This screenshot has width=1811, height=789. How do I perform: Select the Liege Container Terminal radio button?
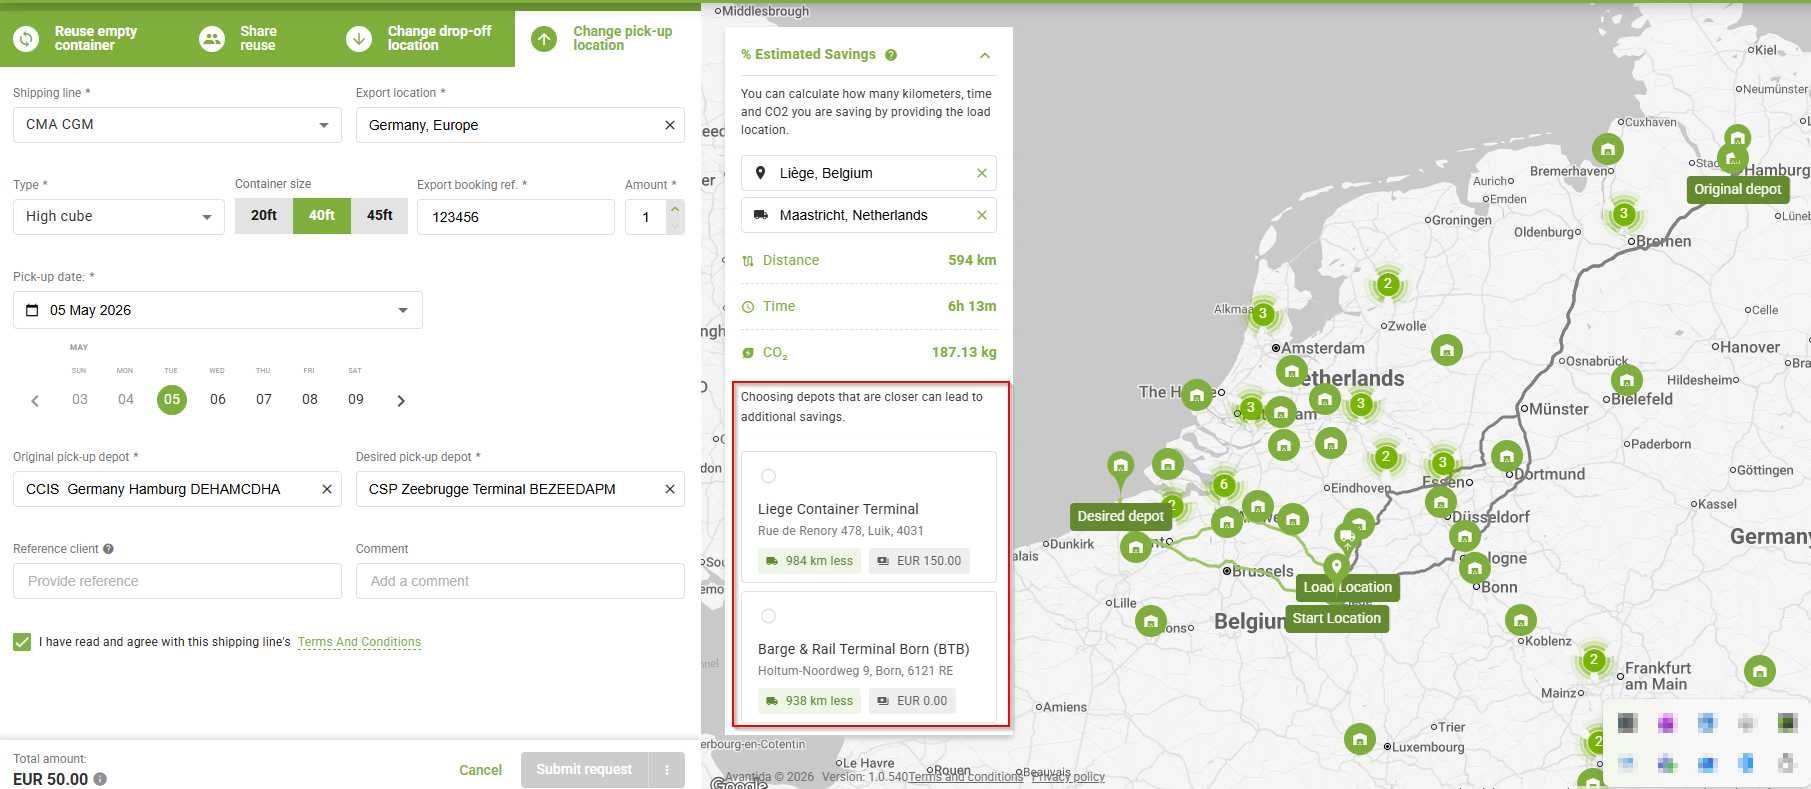[x=768, y=476]
